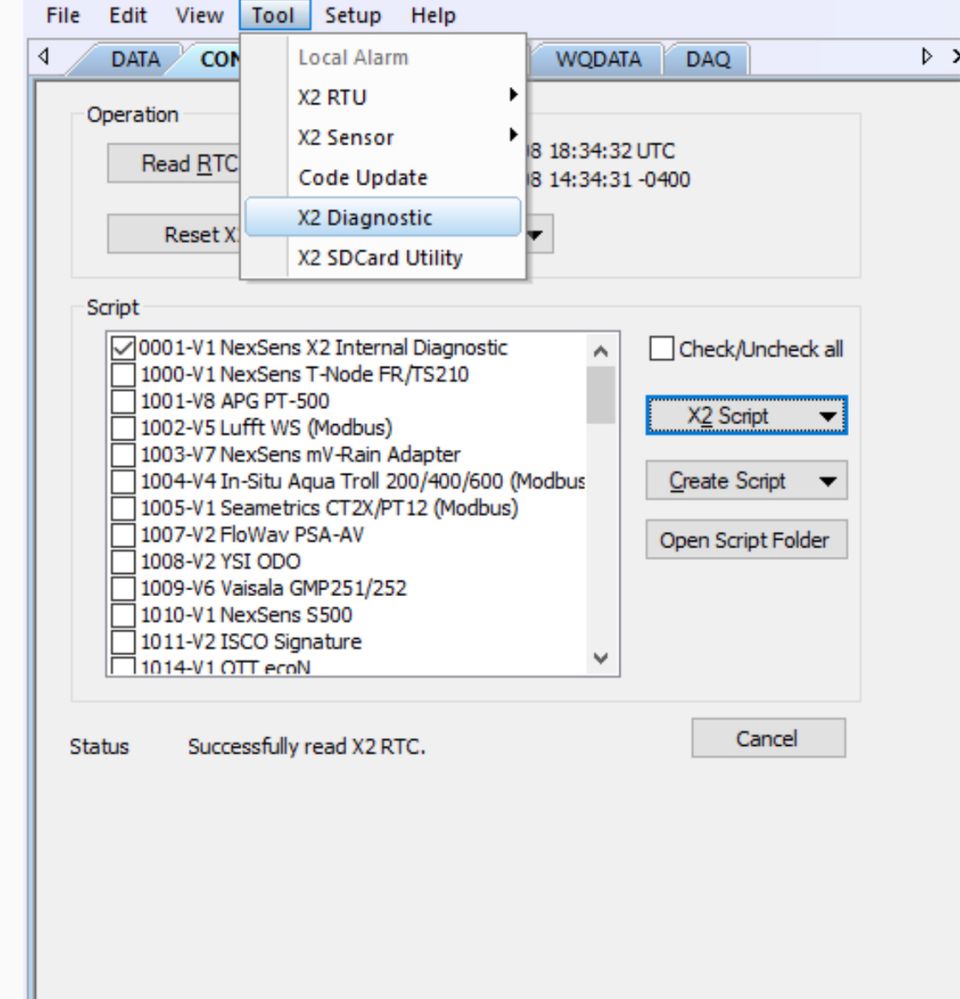Viewport: 960px width, 999px height.
Task: Check 1000-V1 NexSens T-Node FR/TS210
Action: pos(122,375)
